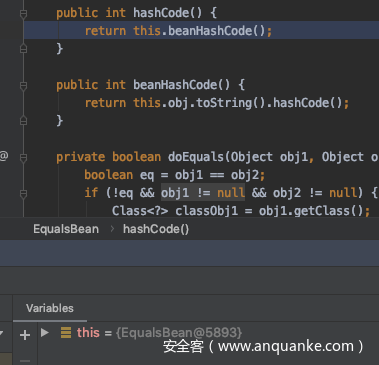
Task: Select hashCode() in the breadcrumb bar
Action: click(x=156, y=229)
